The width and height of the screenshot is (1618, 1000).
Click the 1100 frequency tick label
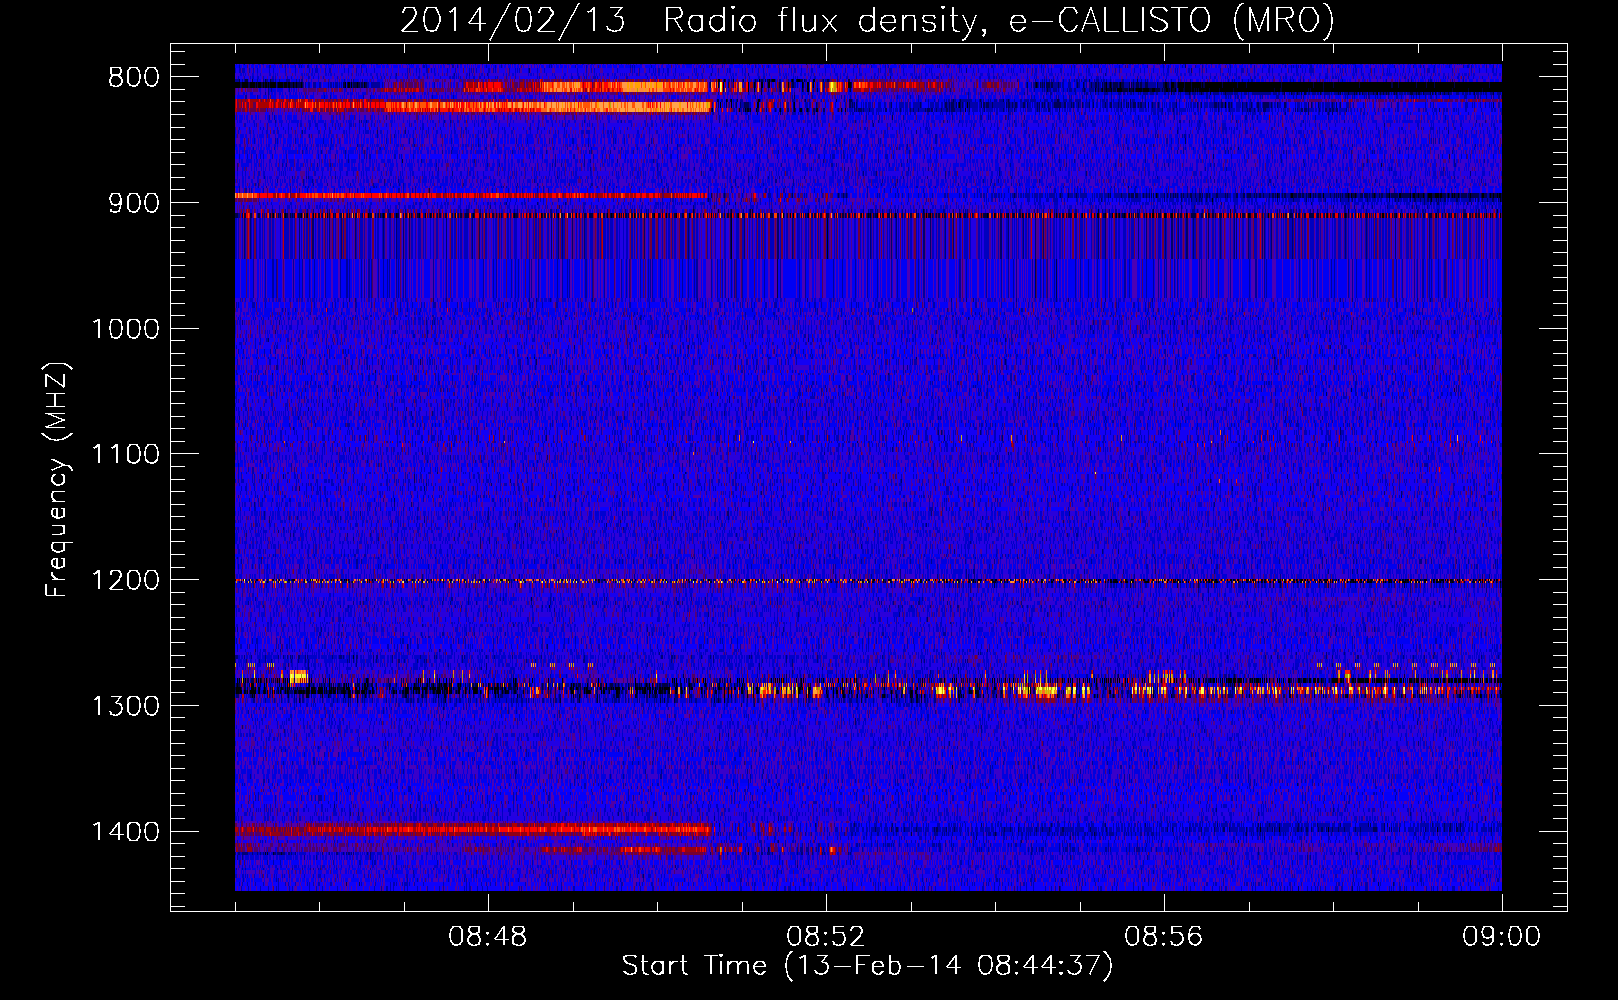click(x=125, y=455)
